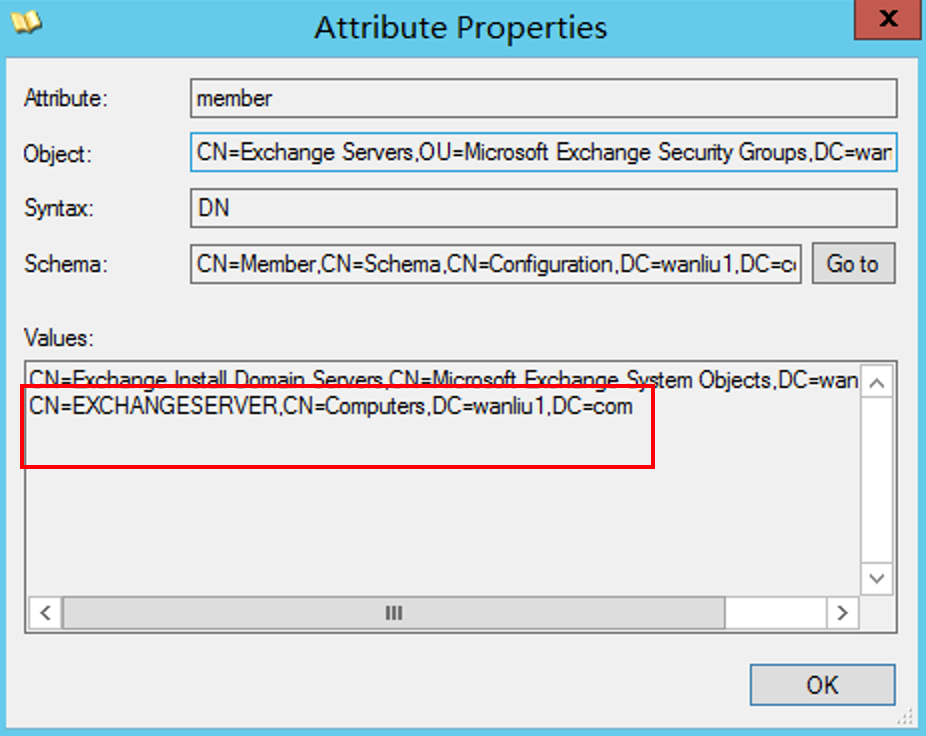926x736 pixels.
Task: Click the Values: label
Action: click(58, 338)
